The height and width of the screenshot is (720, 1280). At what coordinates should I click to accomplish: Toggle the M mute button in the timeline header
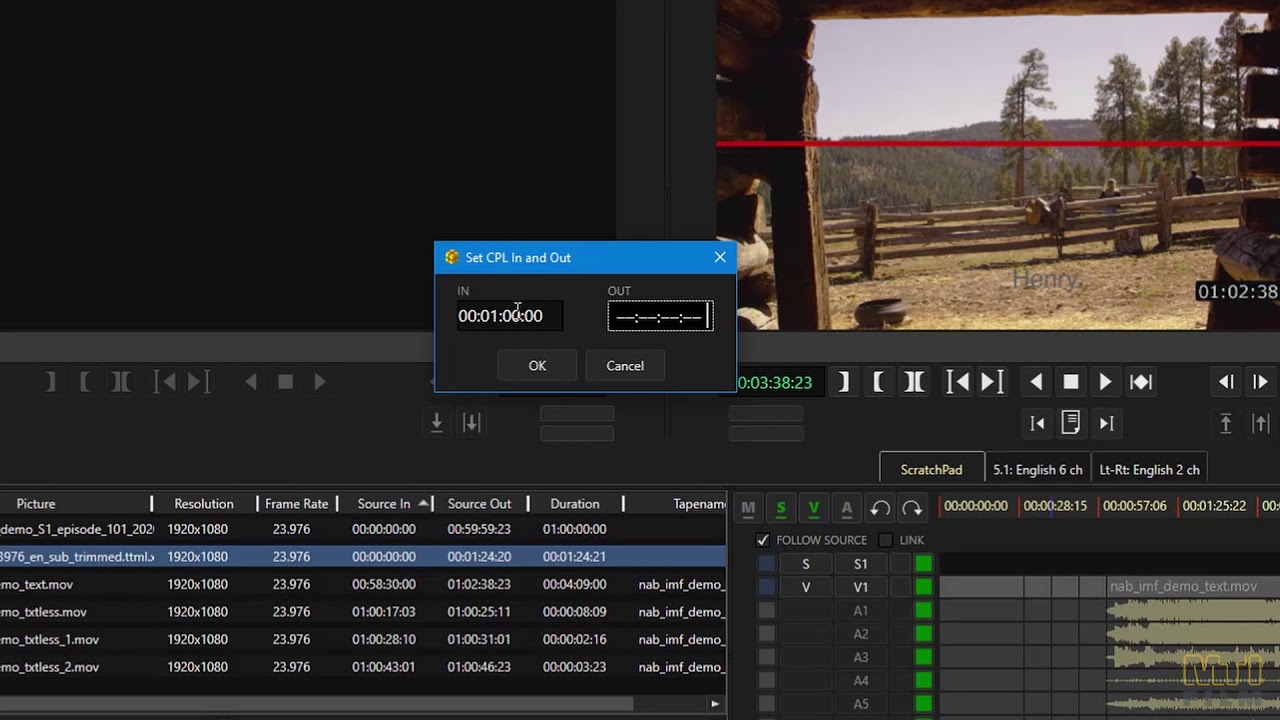pos(747,508)
